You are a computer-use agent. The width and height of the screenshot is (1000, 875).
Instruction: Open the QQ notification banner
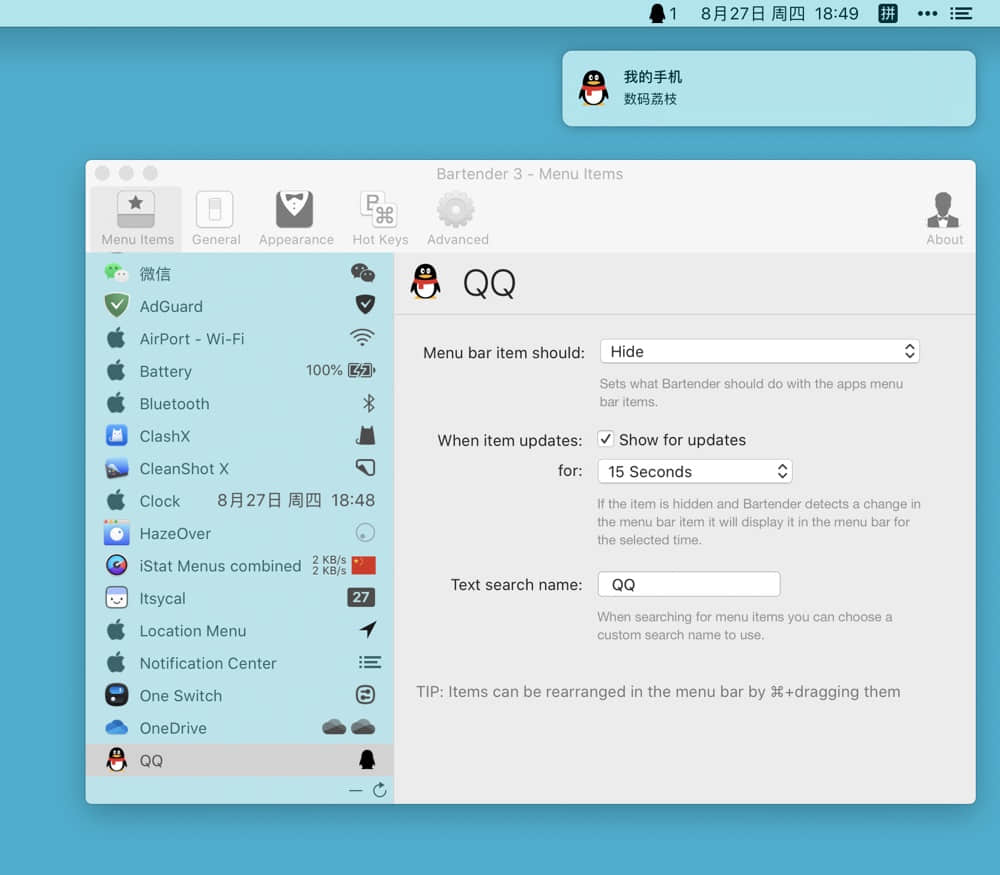click(x=768, y=88)
